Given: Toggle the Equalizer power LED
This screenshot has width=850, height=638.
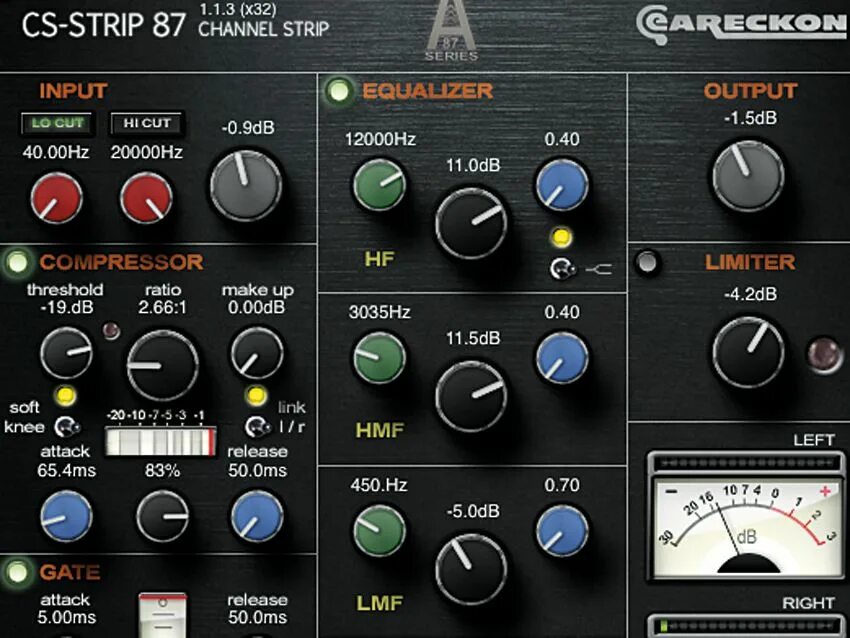Looking at the screenshot, I should coord(339,91).
